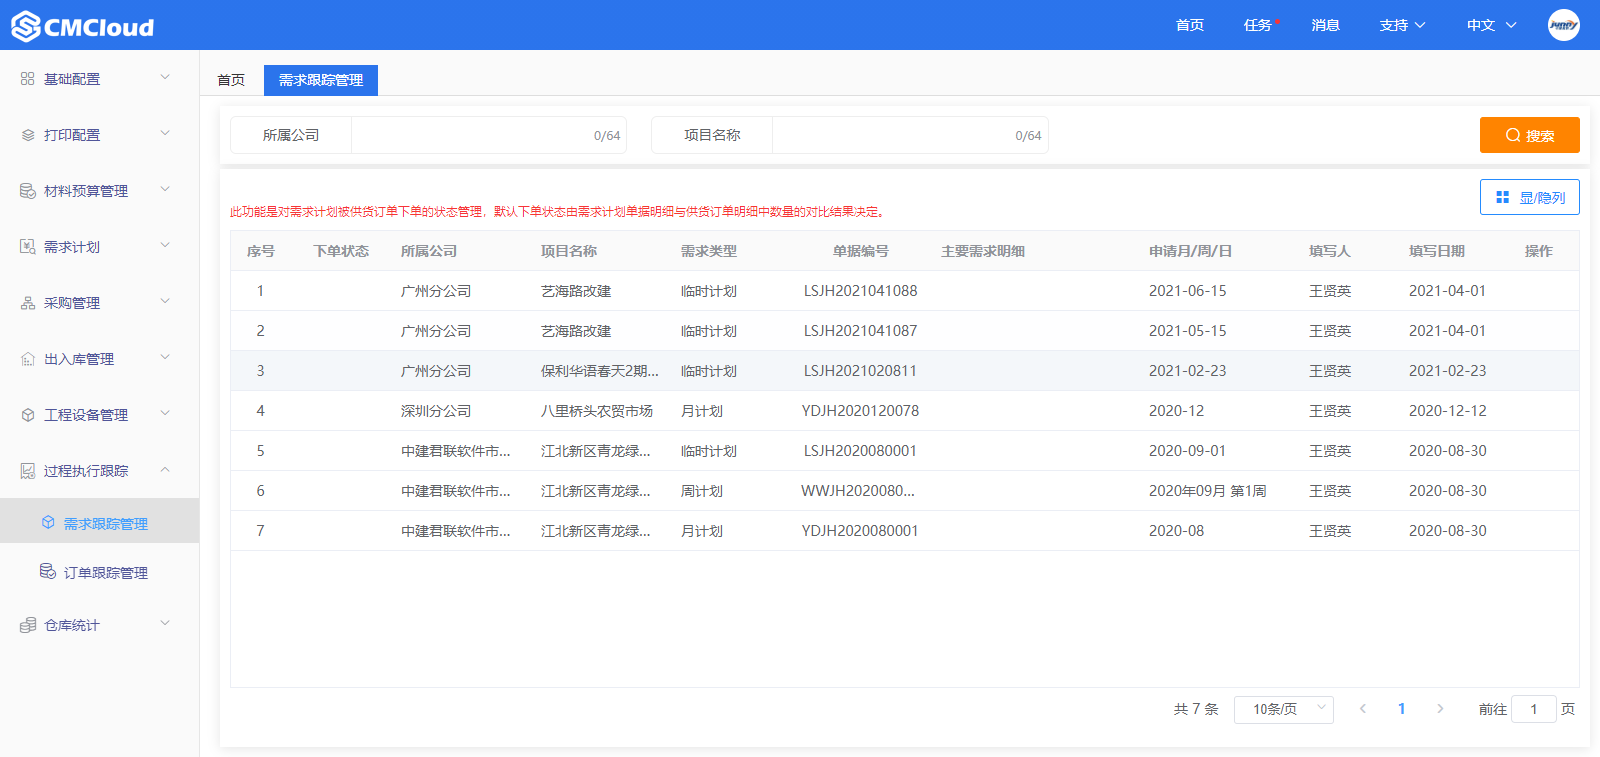The width and height of the screenshot is (1600, 757).
Task: Open the 支持 dropdown in header
Action: pos(1402,25)
